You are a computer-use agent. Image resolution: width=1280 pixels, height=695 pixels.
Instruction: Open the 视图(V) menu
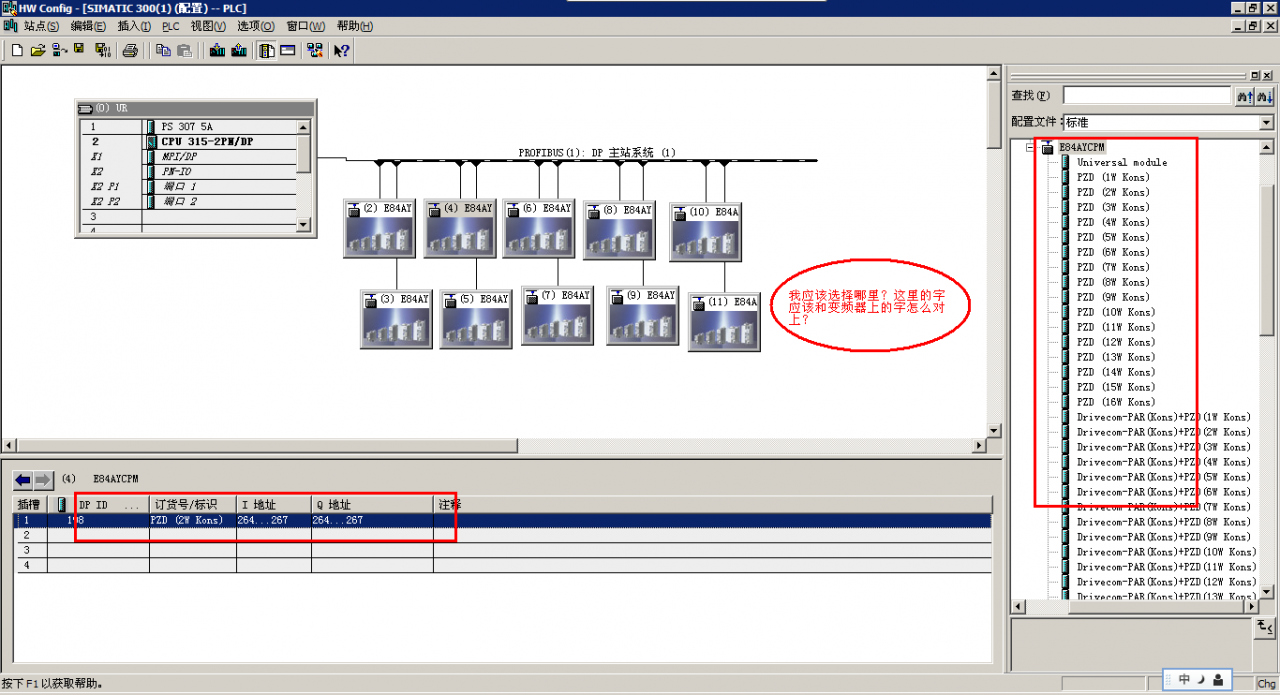click(x=208, y=26)
